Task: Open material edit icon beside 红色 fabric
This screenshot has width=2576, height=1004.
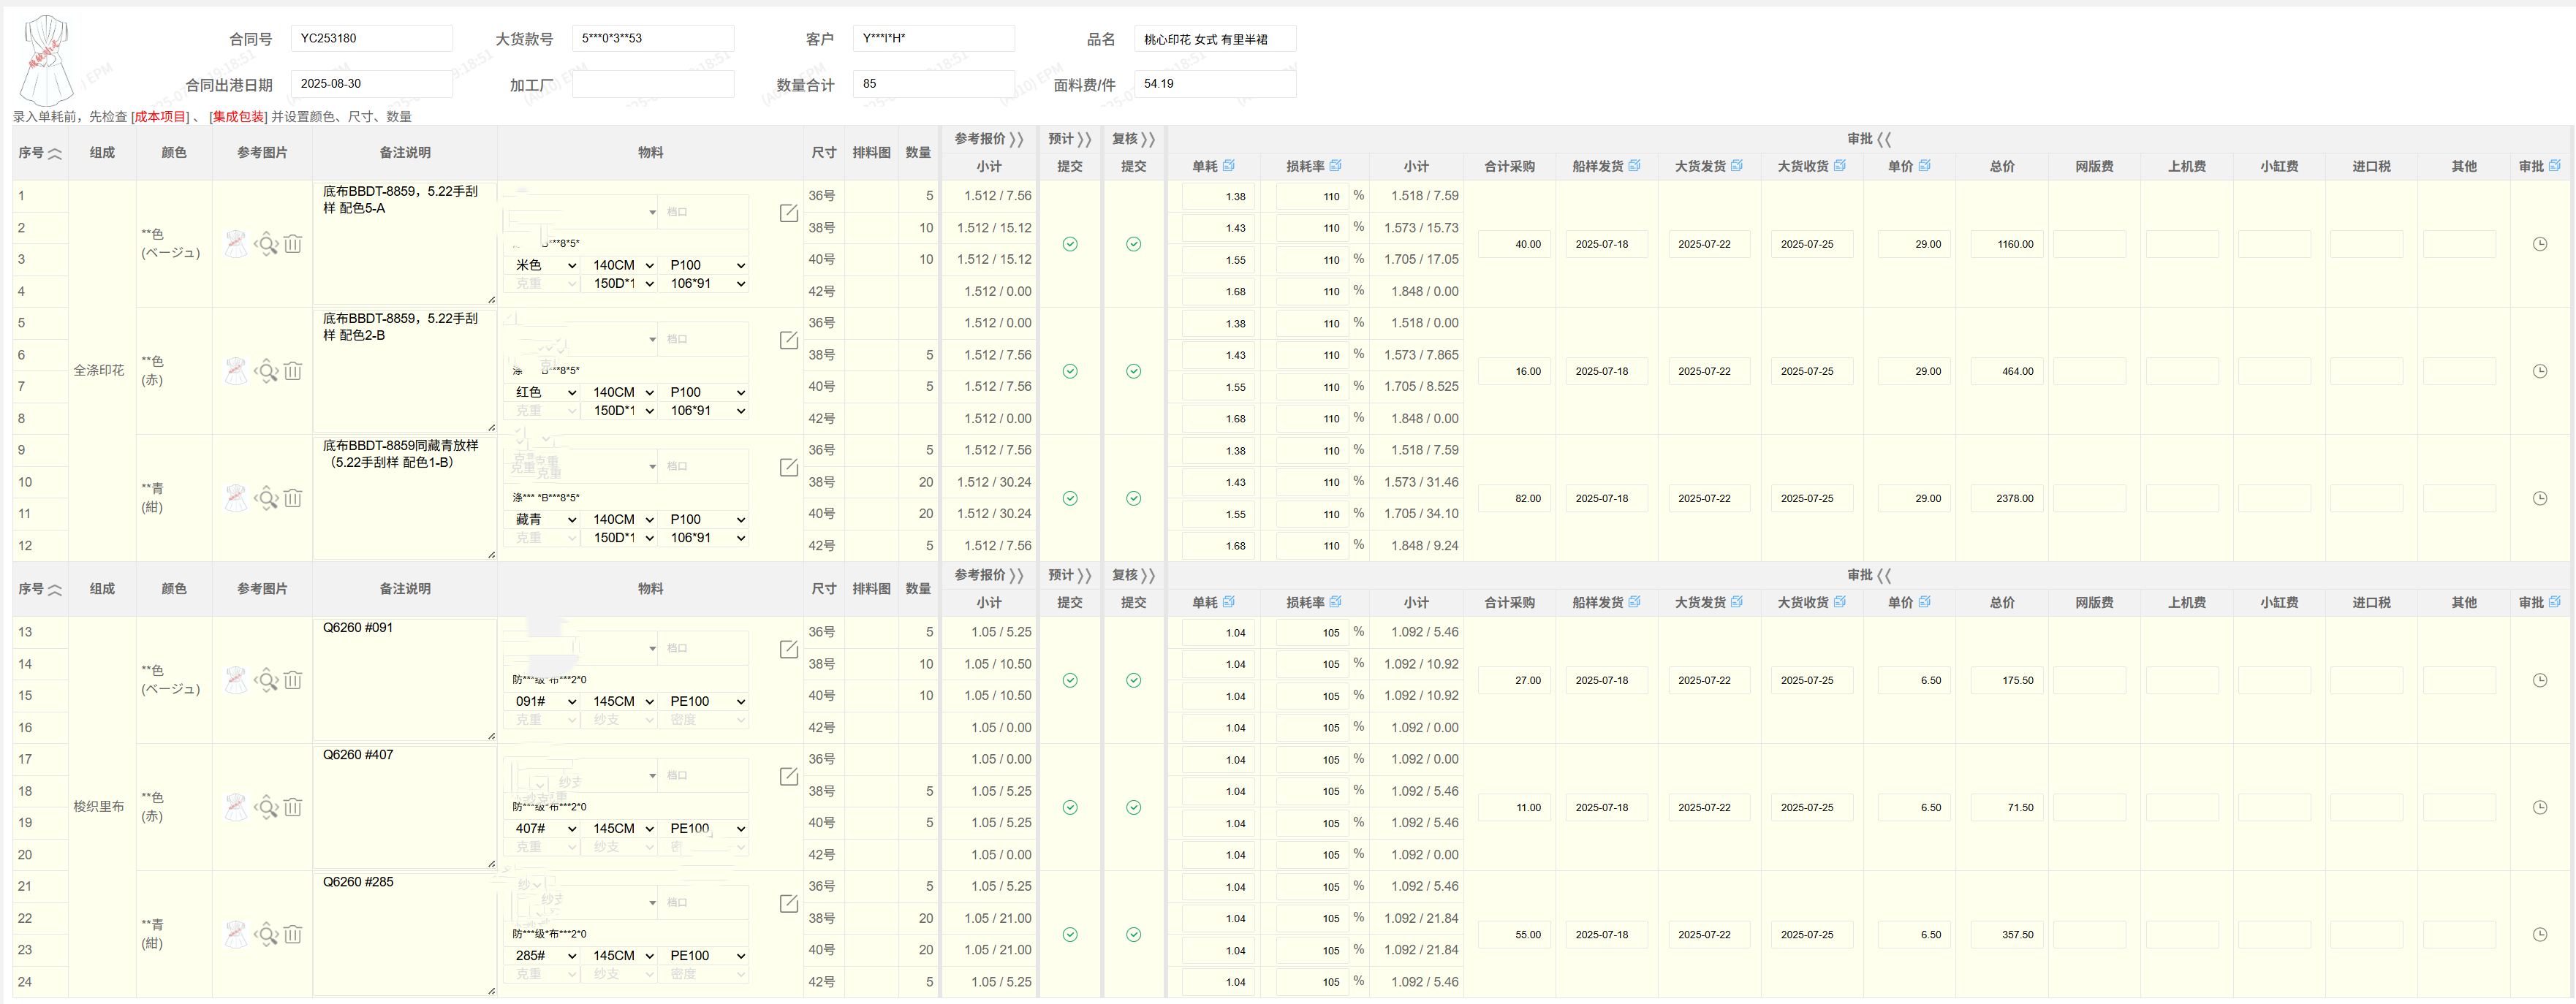Action: [x=789, y=340]
